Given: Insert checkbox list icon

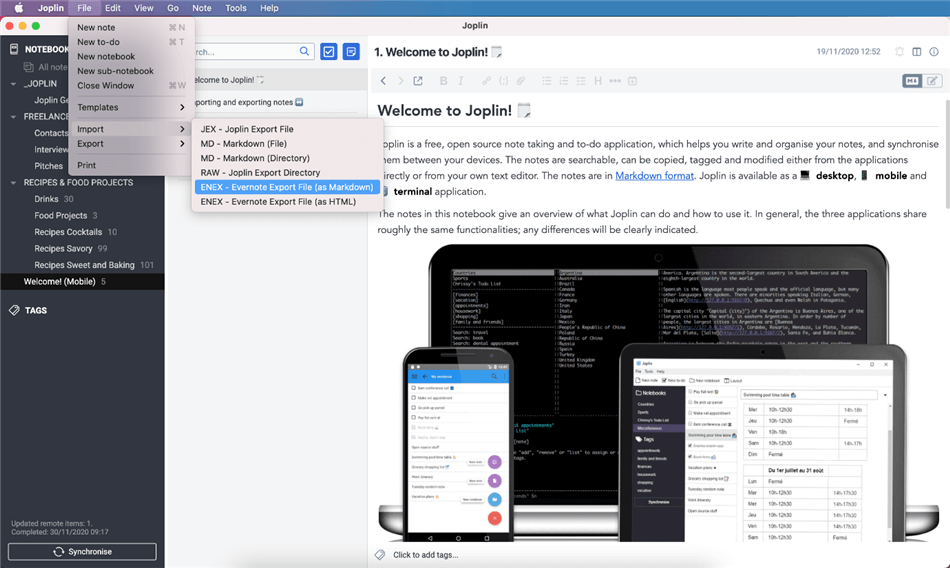Looking at the screenshot, I should [x=581, y=81].
